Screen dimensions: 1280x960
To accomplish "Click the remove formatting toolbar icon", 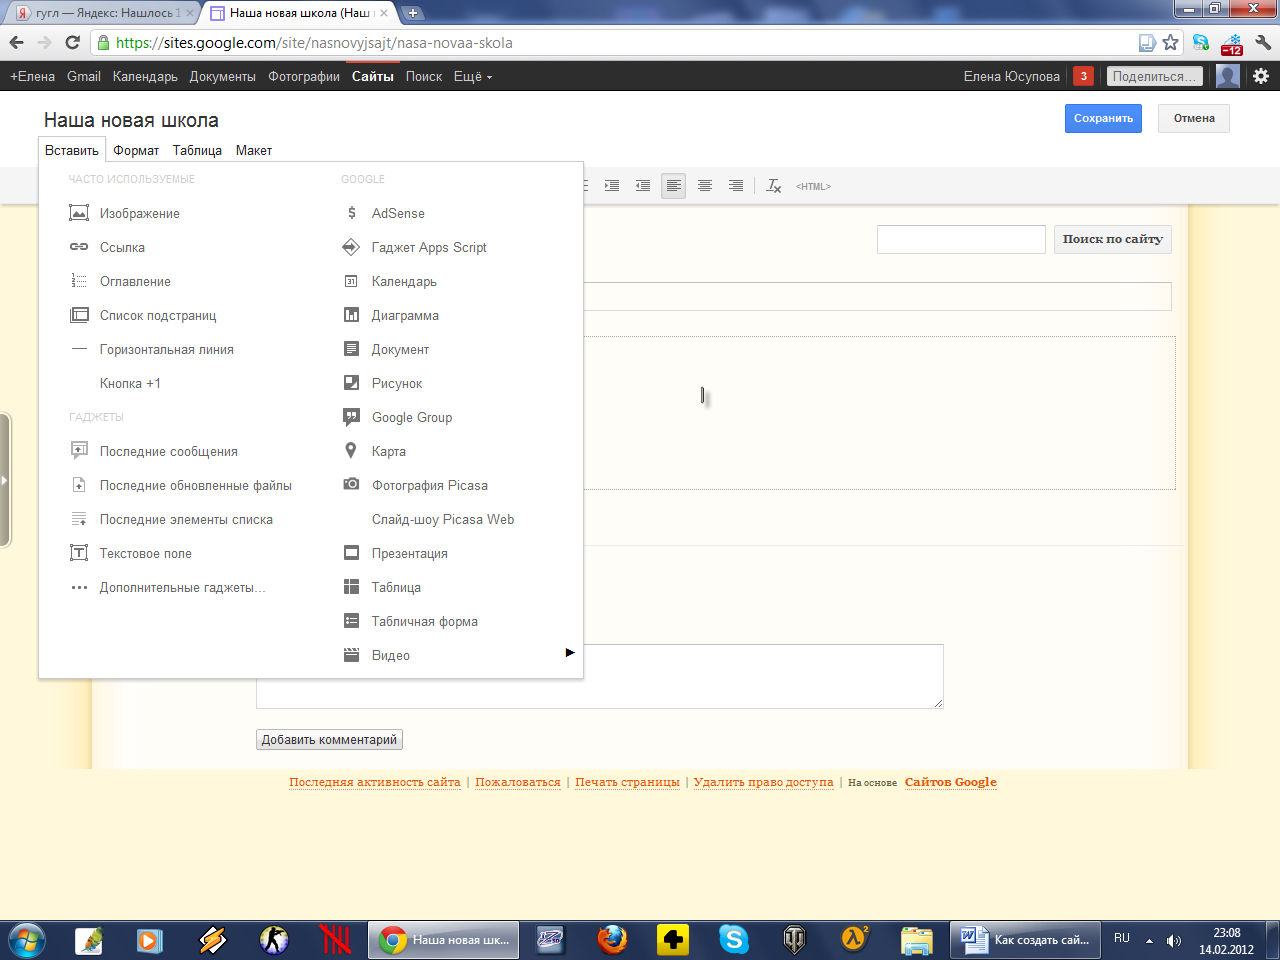I will (x=774, y=186).
